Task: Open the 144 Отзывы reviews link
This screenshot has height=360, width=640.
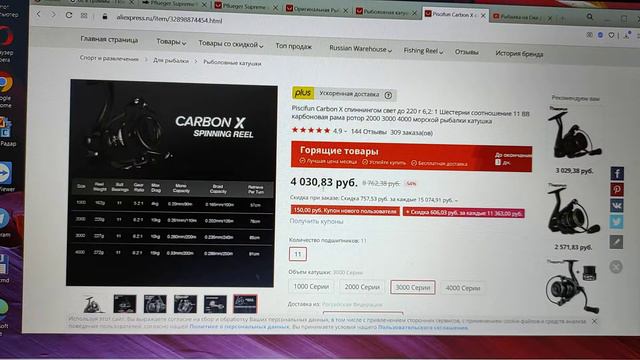Action: [x=369, y=132]
